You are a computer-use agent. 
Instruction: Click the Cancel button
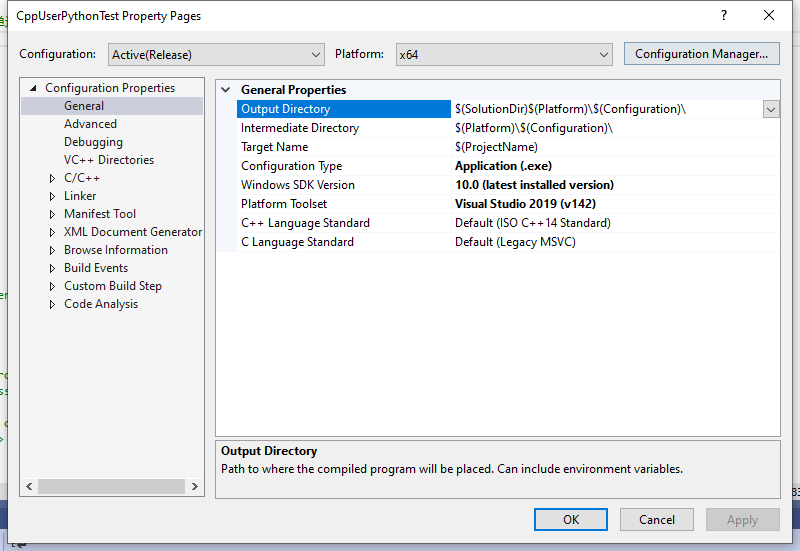[x=657, y=519]
